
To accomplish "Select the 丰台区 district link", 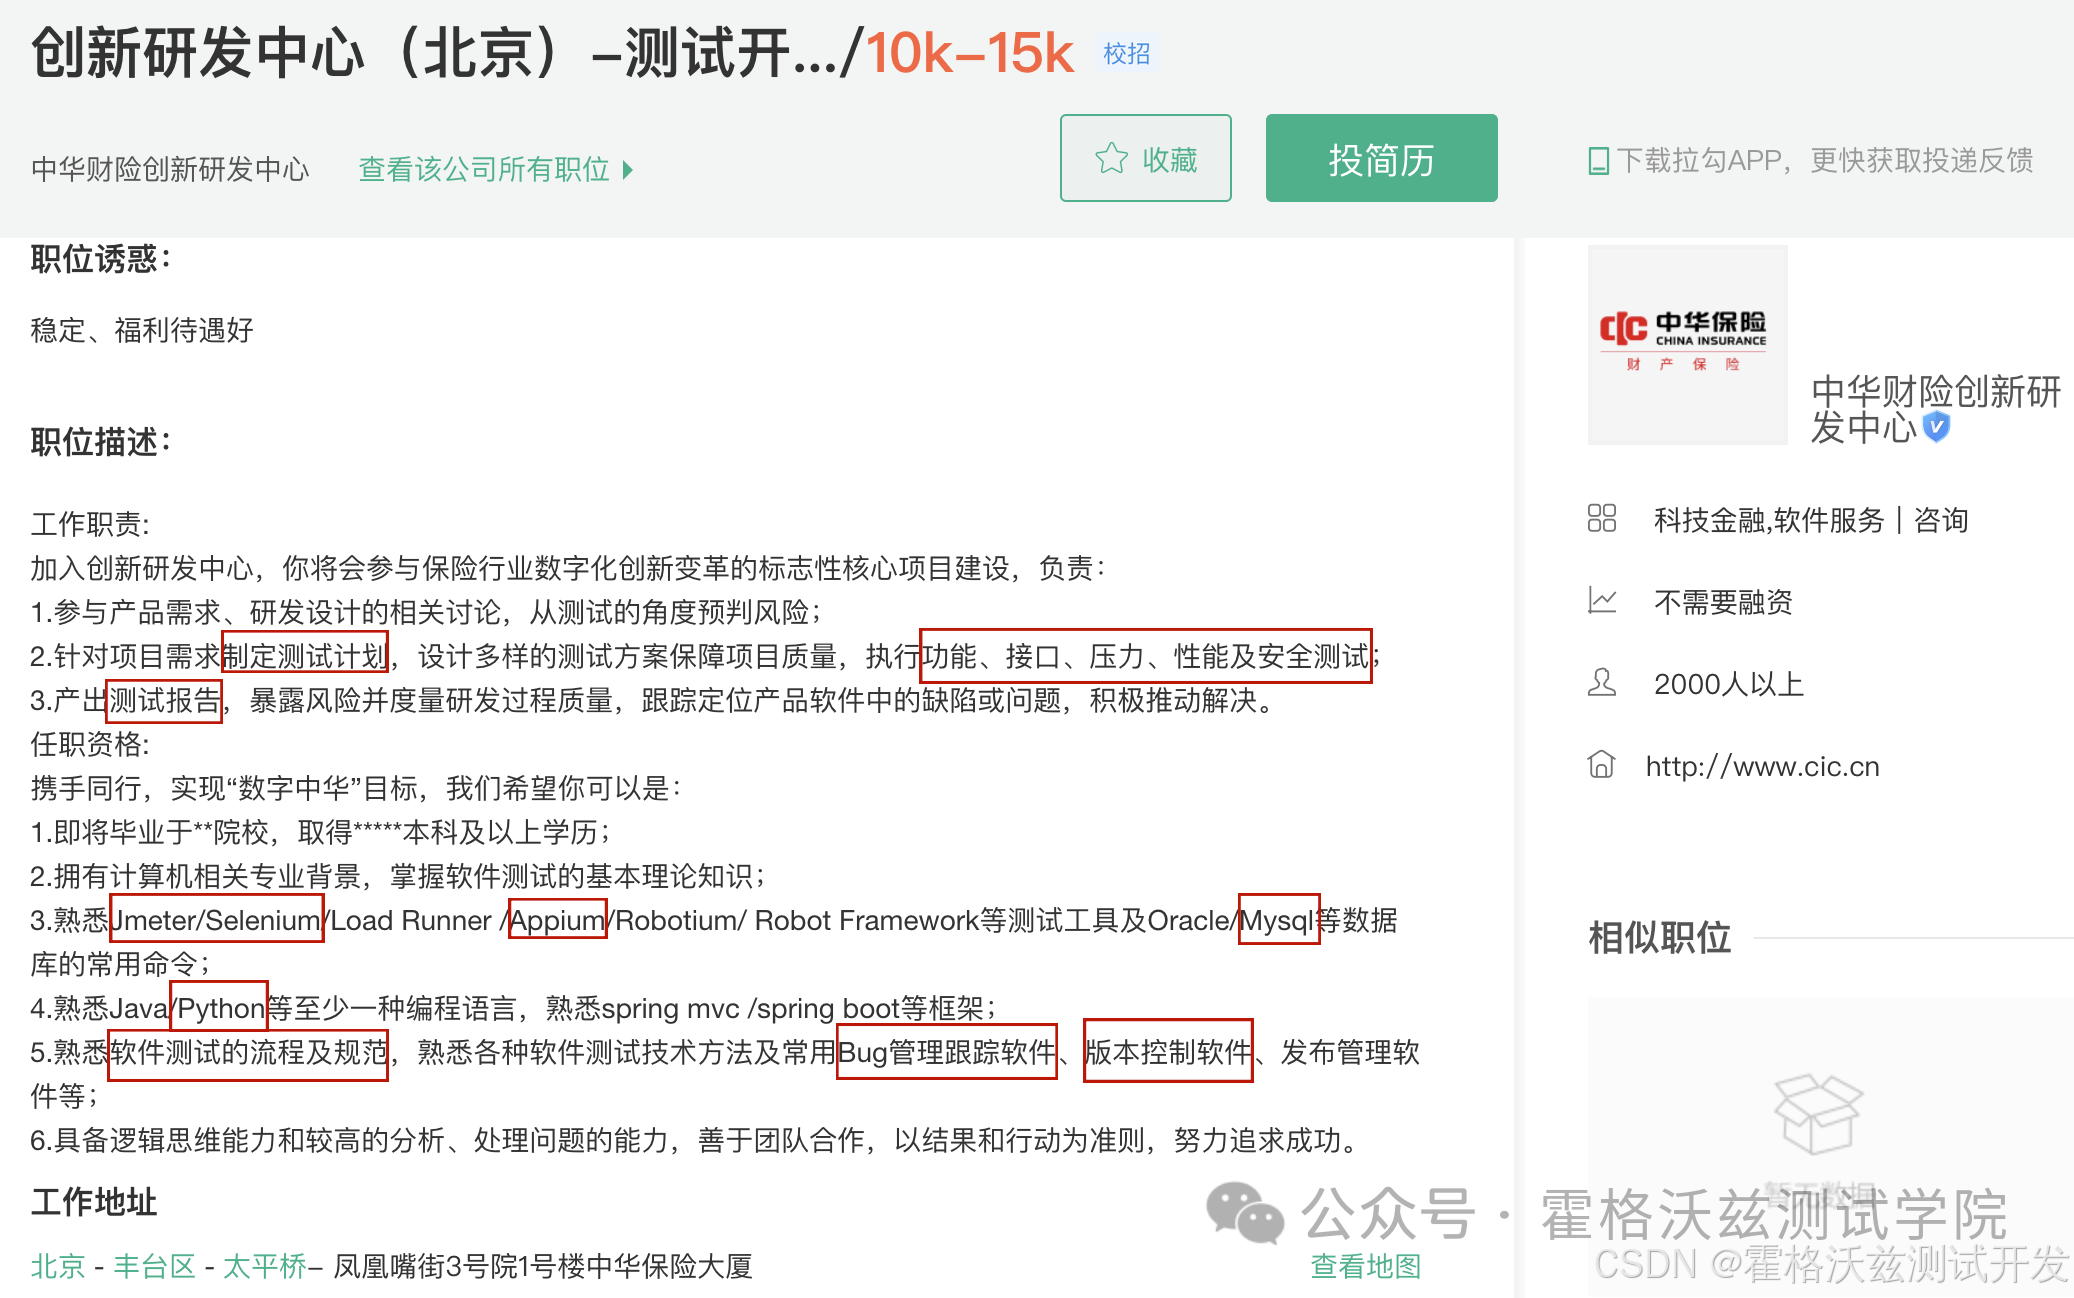I will (x=154, y=1266).
